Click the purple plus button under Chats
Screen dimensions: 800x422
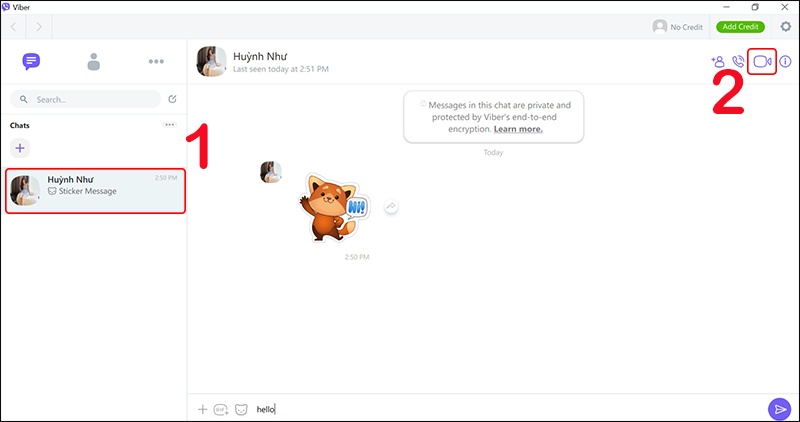pos(20,148)
